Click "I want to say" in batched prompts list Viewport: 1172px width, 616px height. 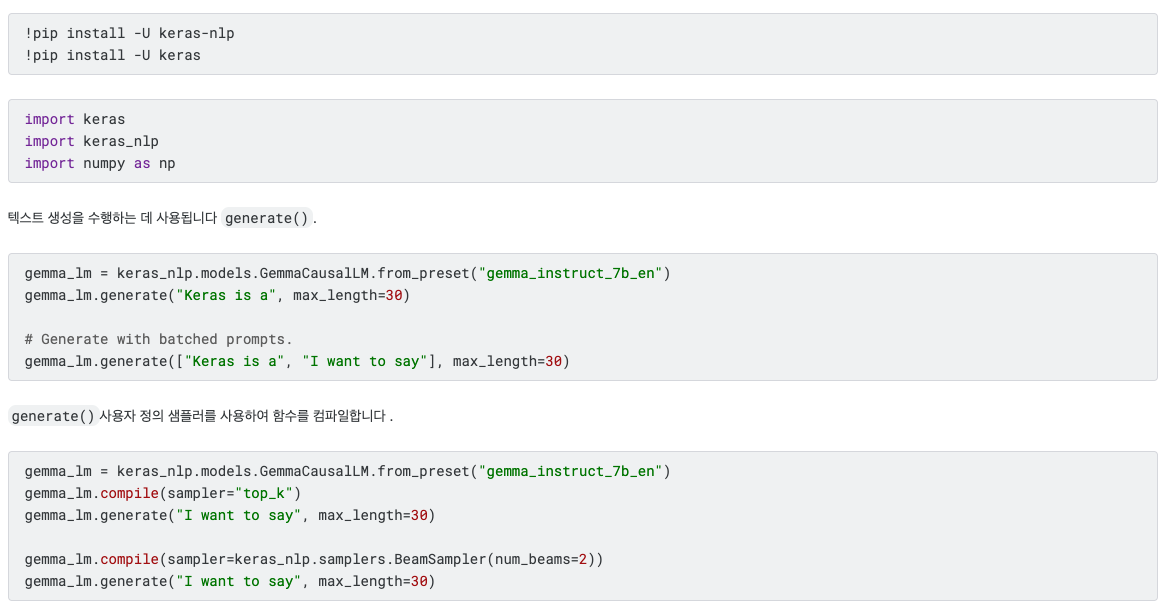coord(365,361)
